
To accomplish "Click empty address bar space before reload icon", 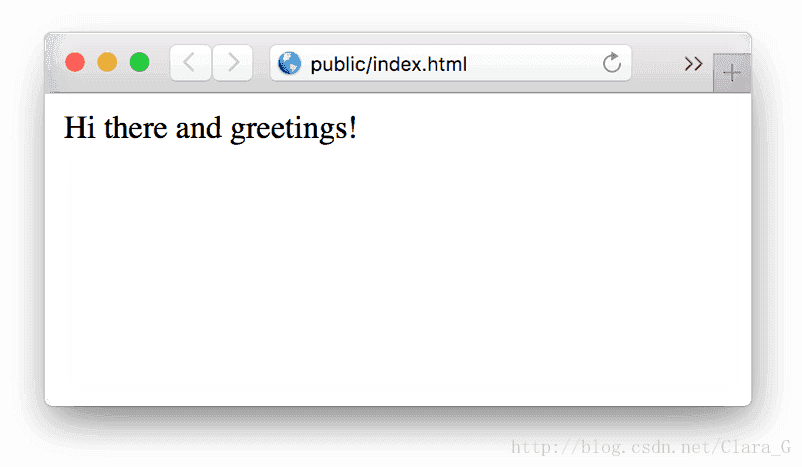I will [x=532, y=63].
